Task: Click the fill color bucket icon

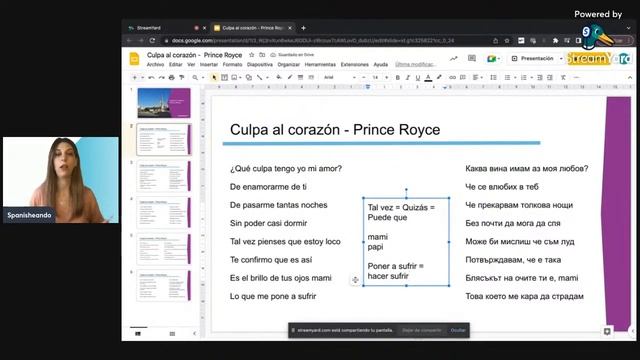Action: coord(279,78)
